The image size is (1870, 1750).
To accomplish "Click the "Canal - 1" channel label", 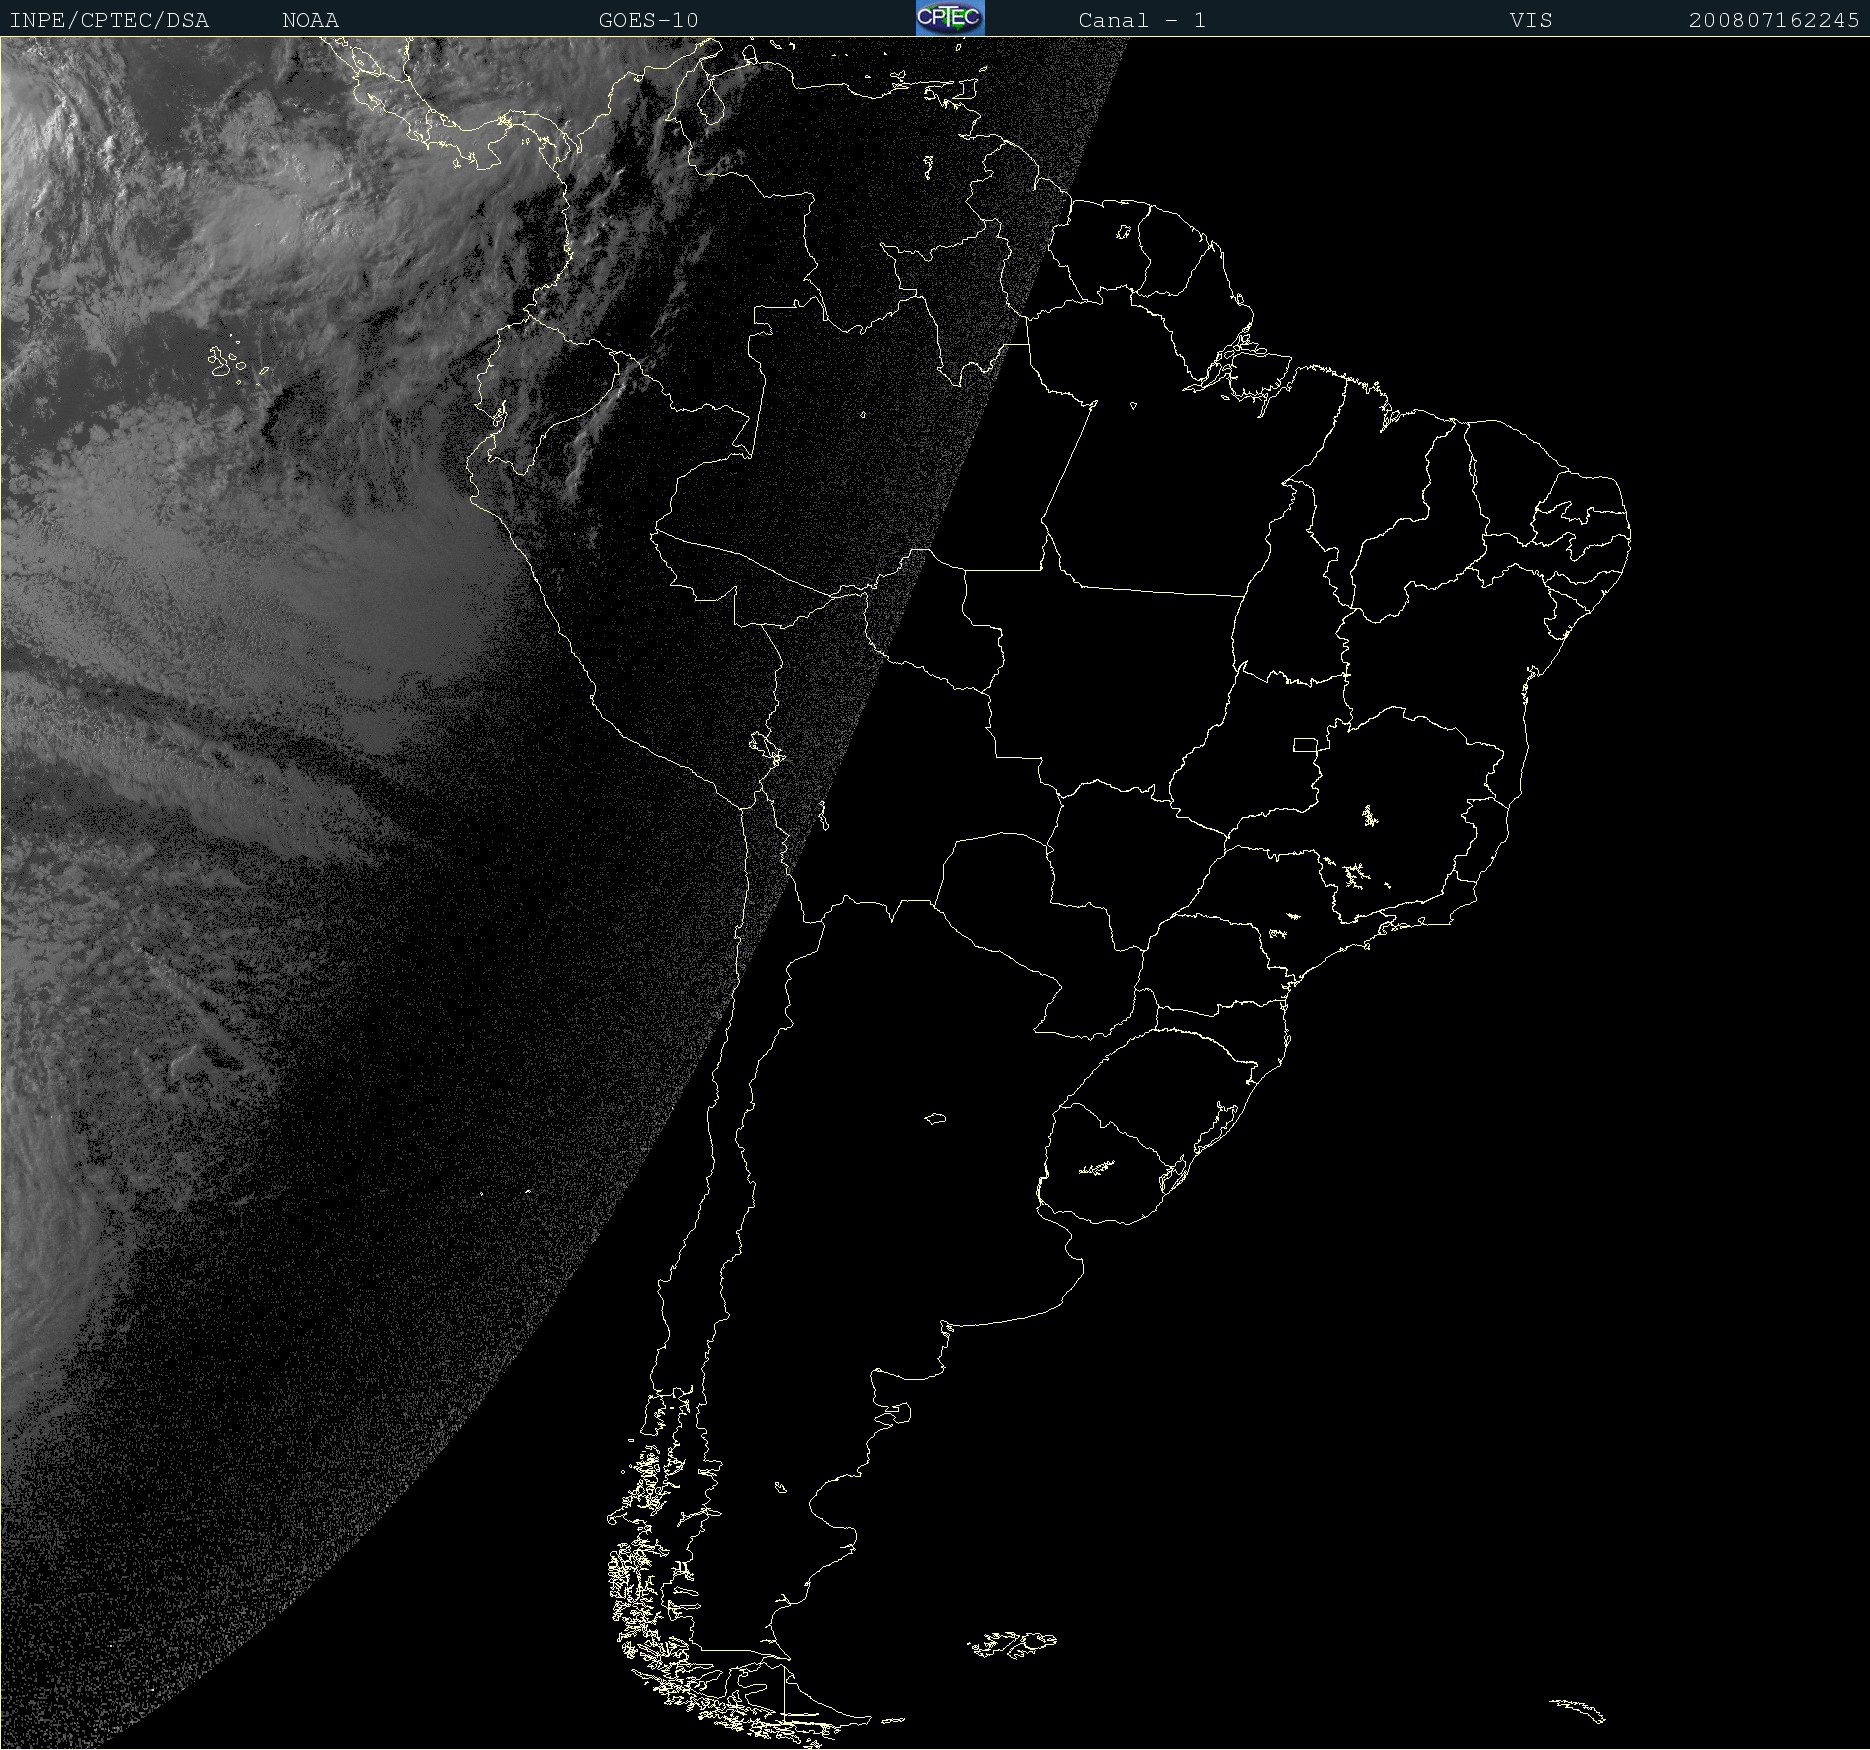I will click(1142, 20).
